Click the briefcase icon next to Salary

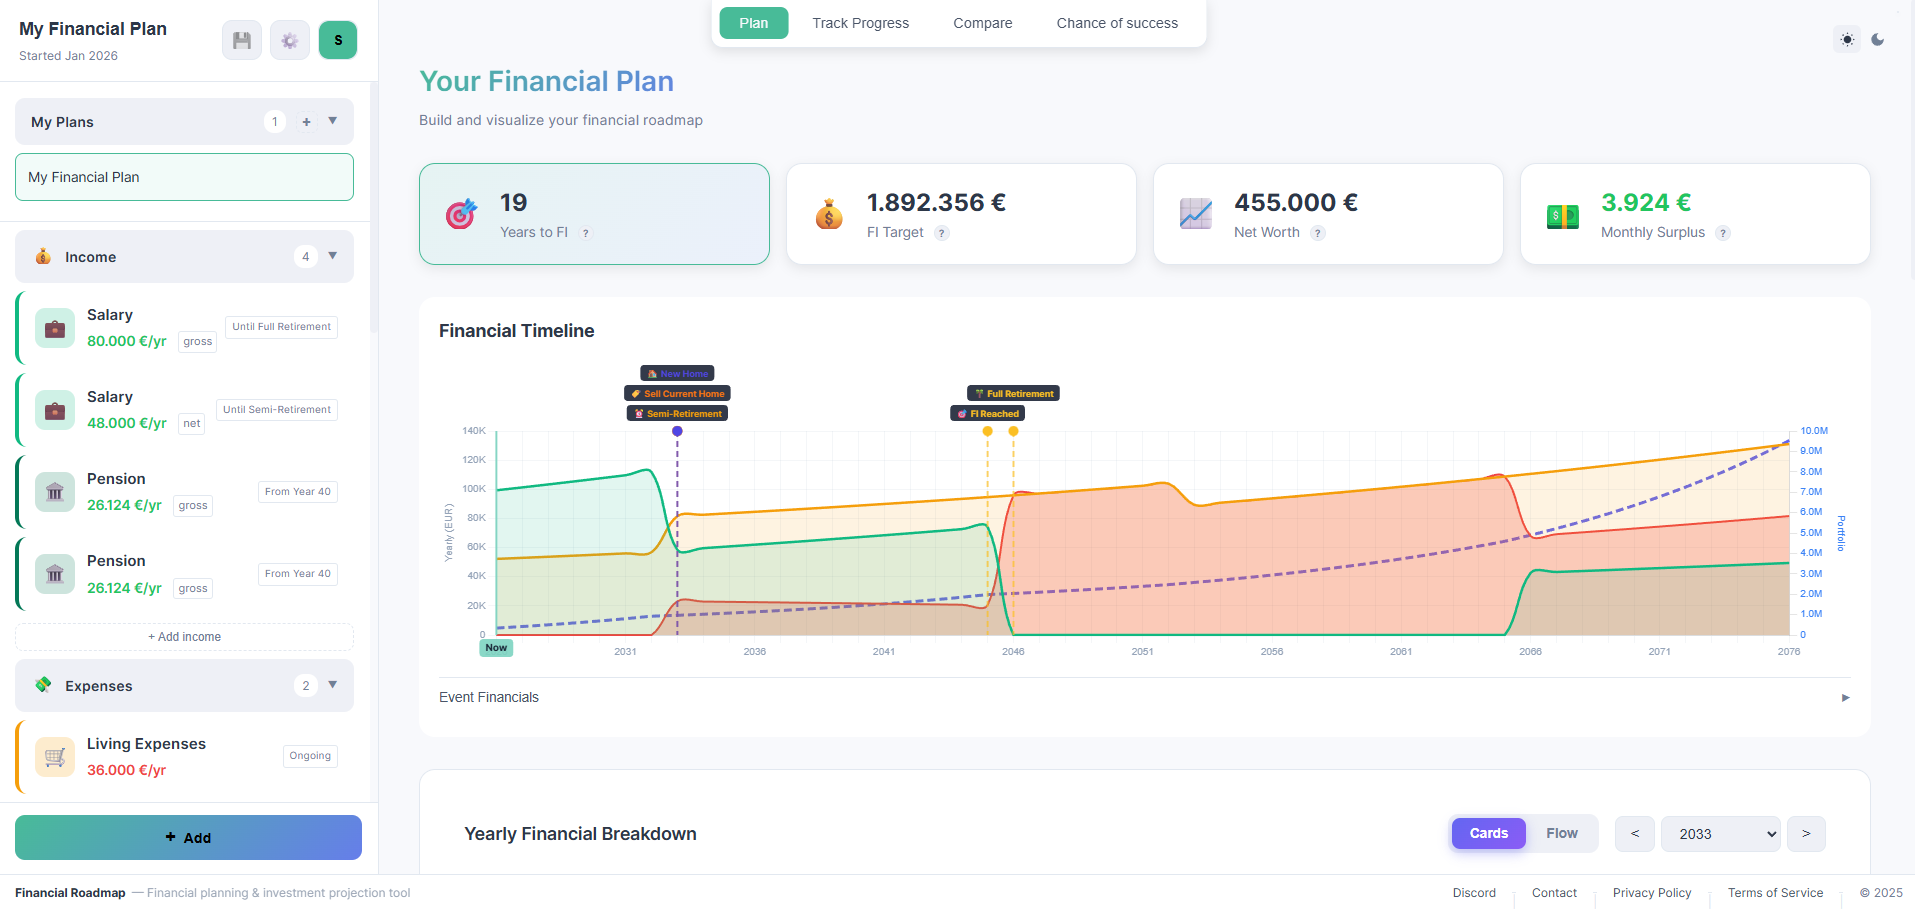point(55,327)
